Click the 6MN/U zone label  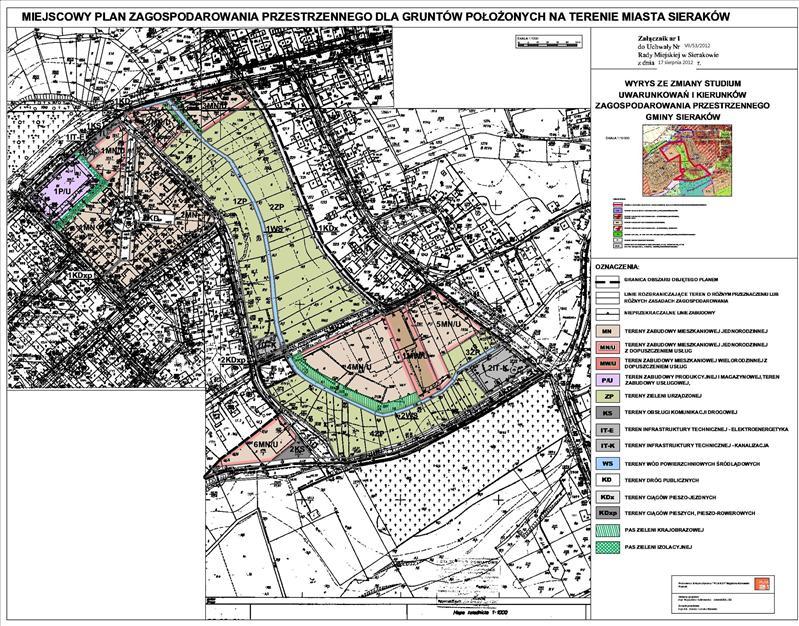(265, 444)
